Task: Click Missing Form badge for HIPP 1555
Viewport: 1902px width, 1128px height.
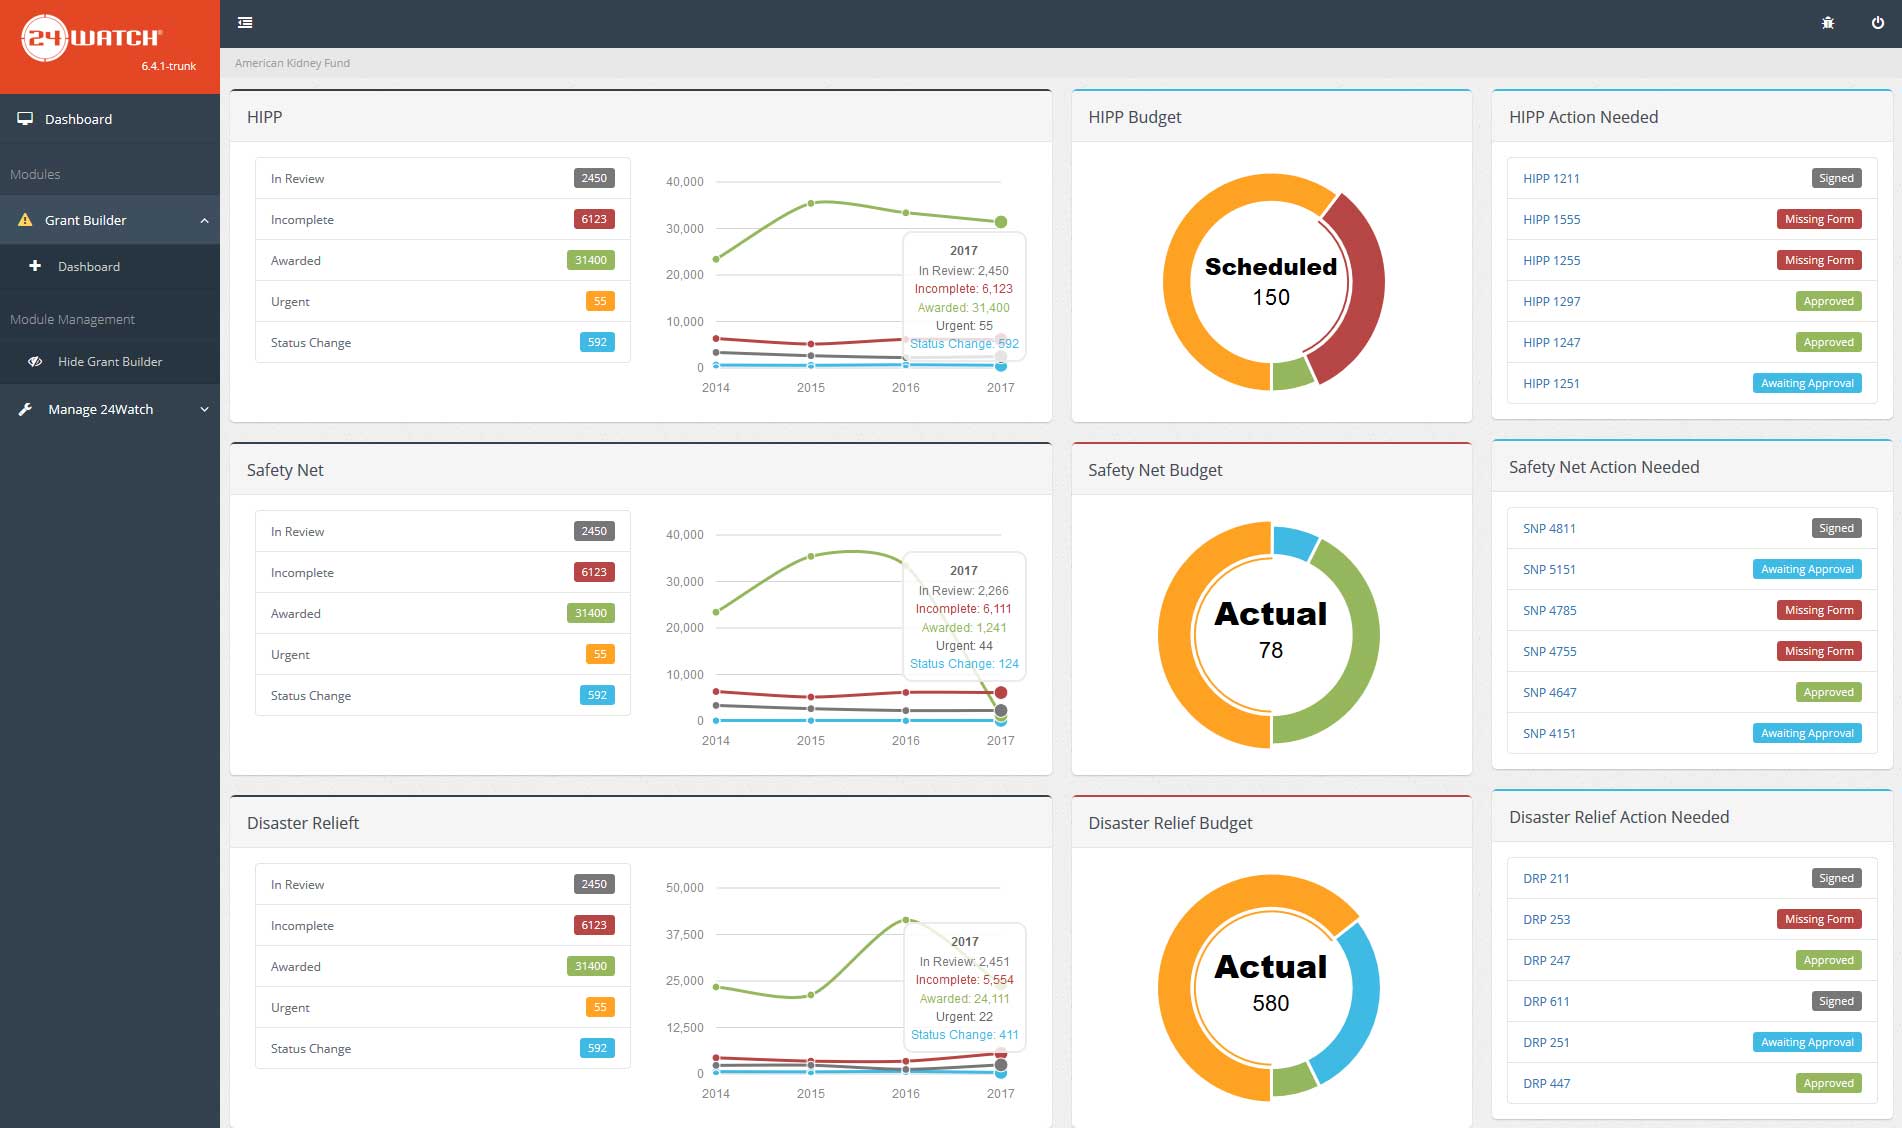Action: point(1818,220)
